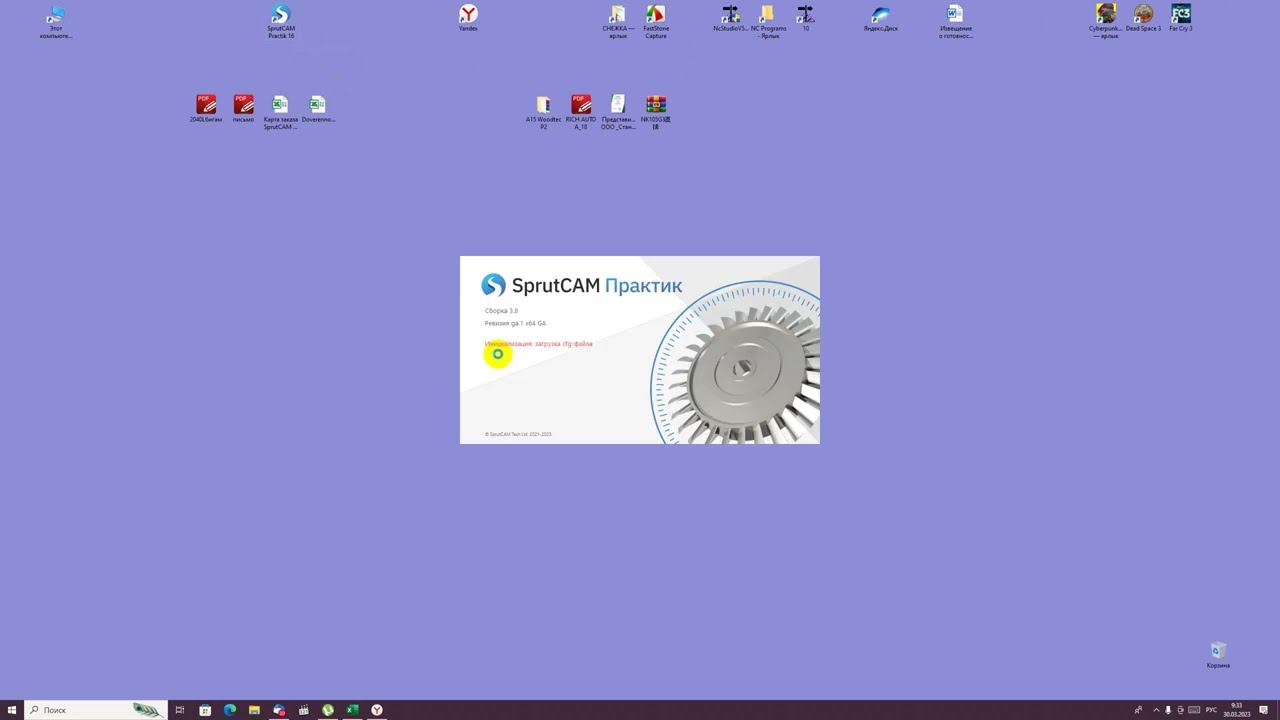Switch to the Excel taskbar app
Screen dimensions: 1280x720
(352, 710)
